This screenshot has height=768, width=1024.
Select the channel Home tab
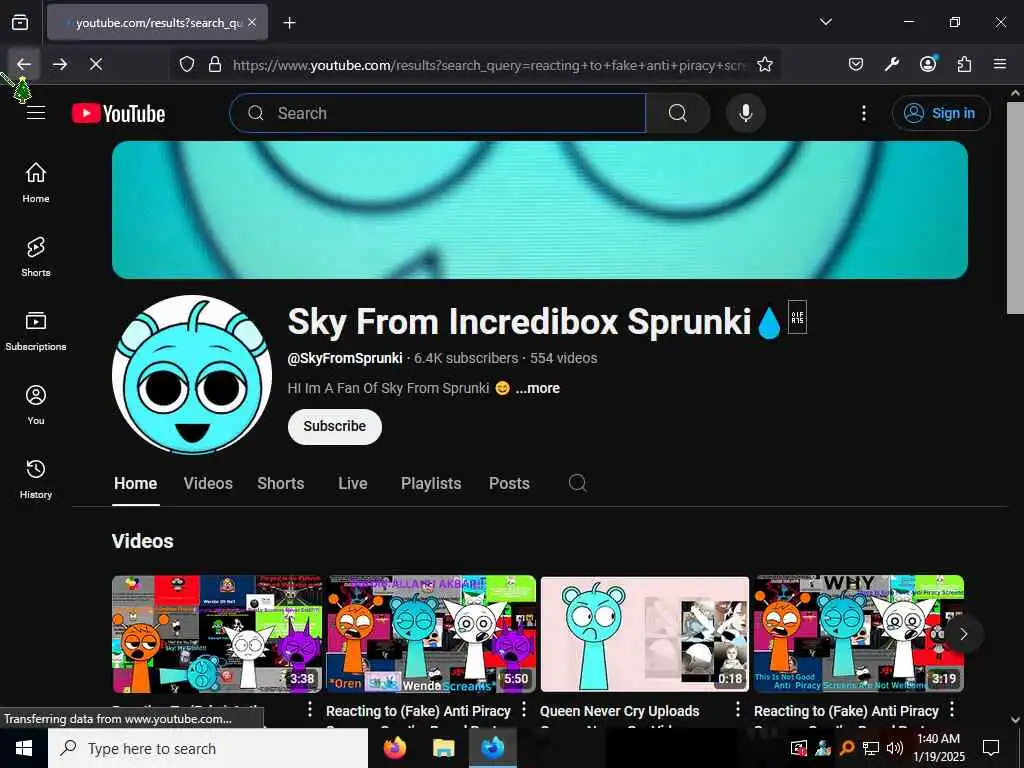click(135, 483)
